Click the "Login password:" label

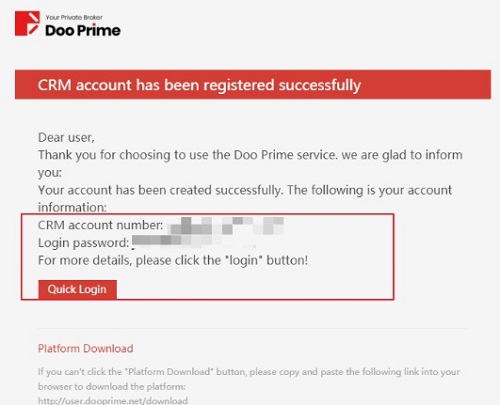coord(83,243)
